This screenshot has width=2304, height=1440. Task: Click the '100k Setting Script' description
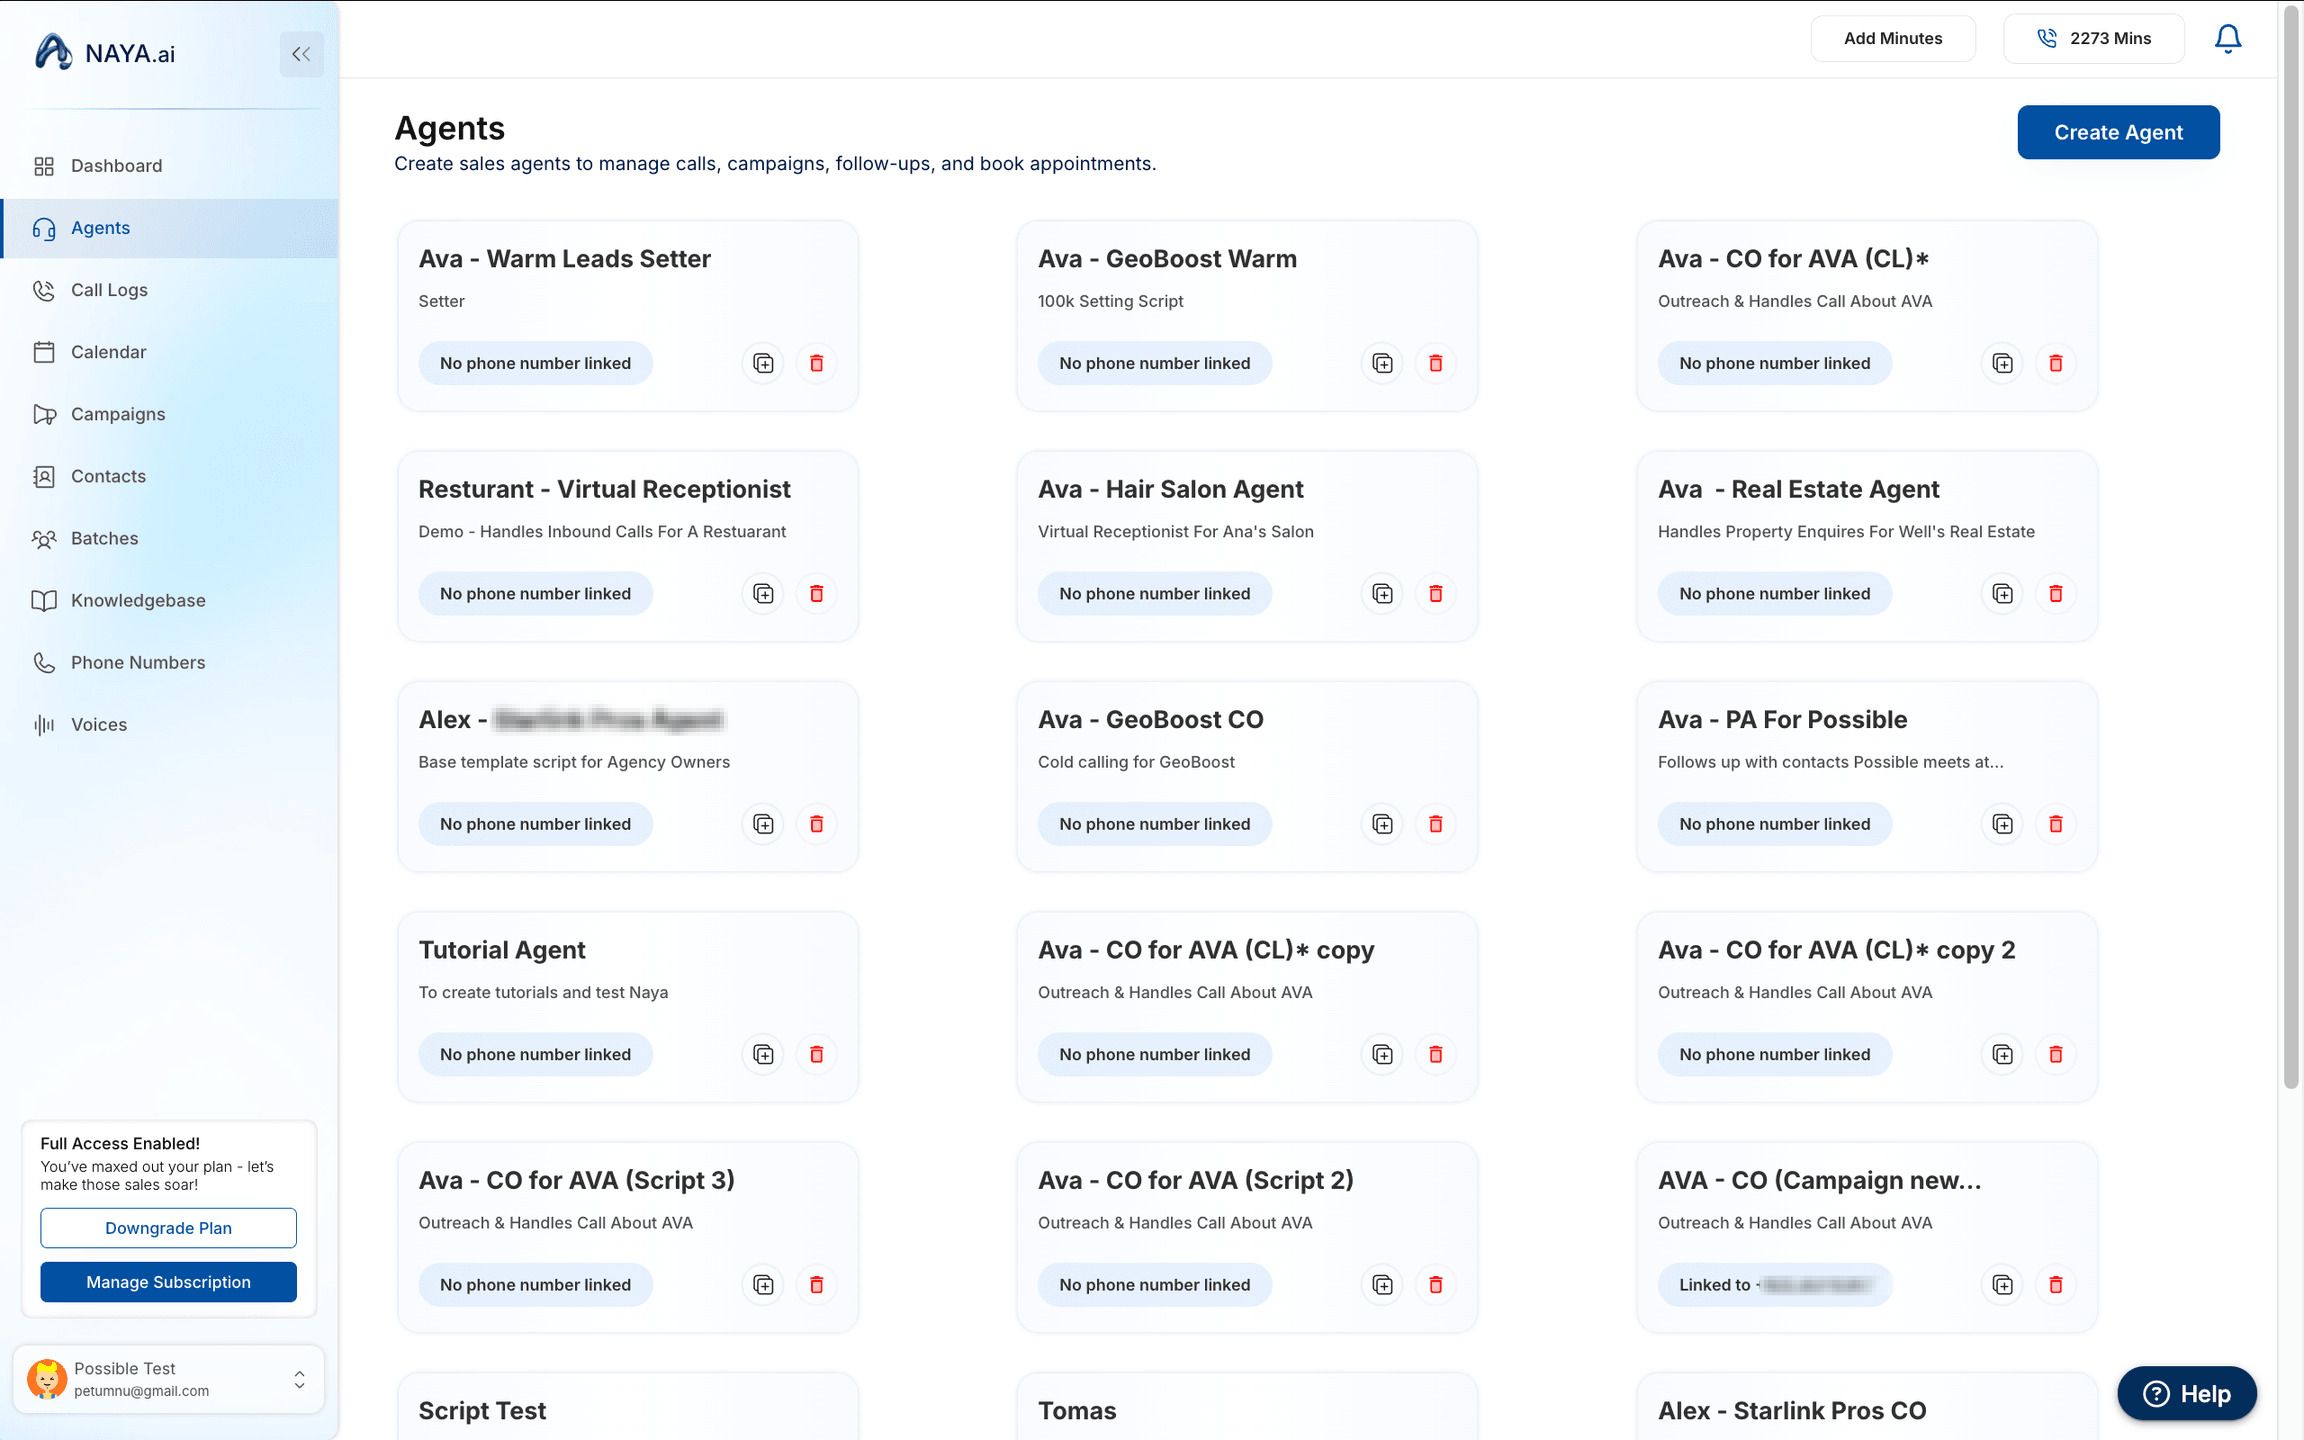(x=1110, y=301)
